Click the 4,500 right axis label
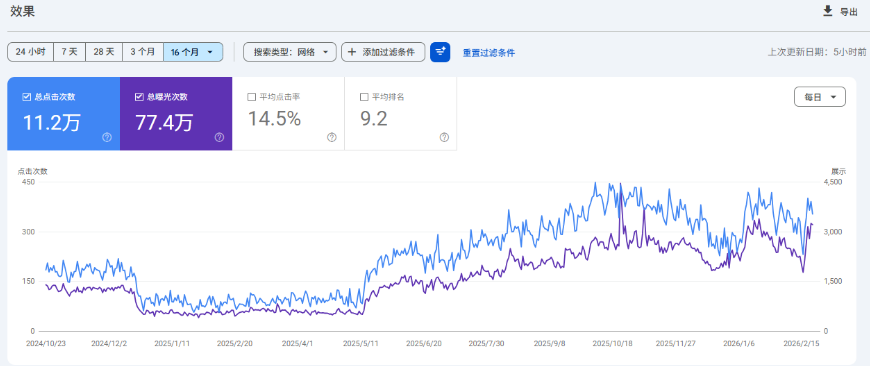The height and width of the screenshot is (366, 870). click(x=832, y=182)
